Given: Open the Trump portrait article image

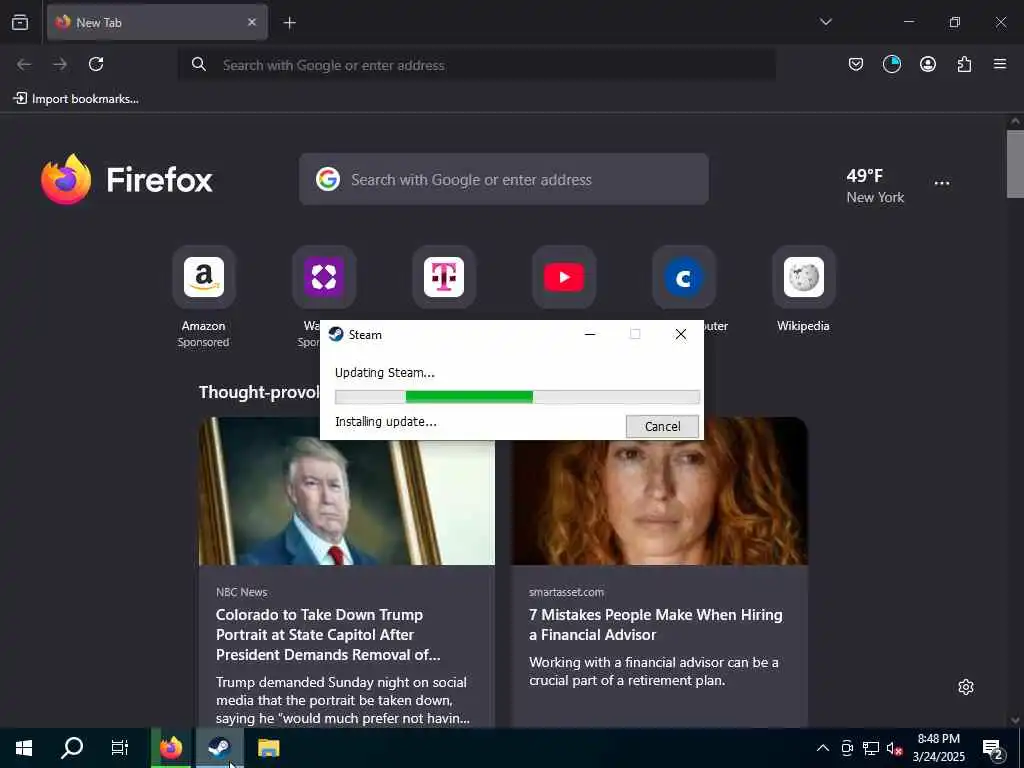Looking at the screenshot, I should [347, 502].
